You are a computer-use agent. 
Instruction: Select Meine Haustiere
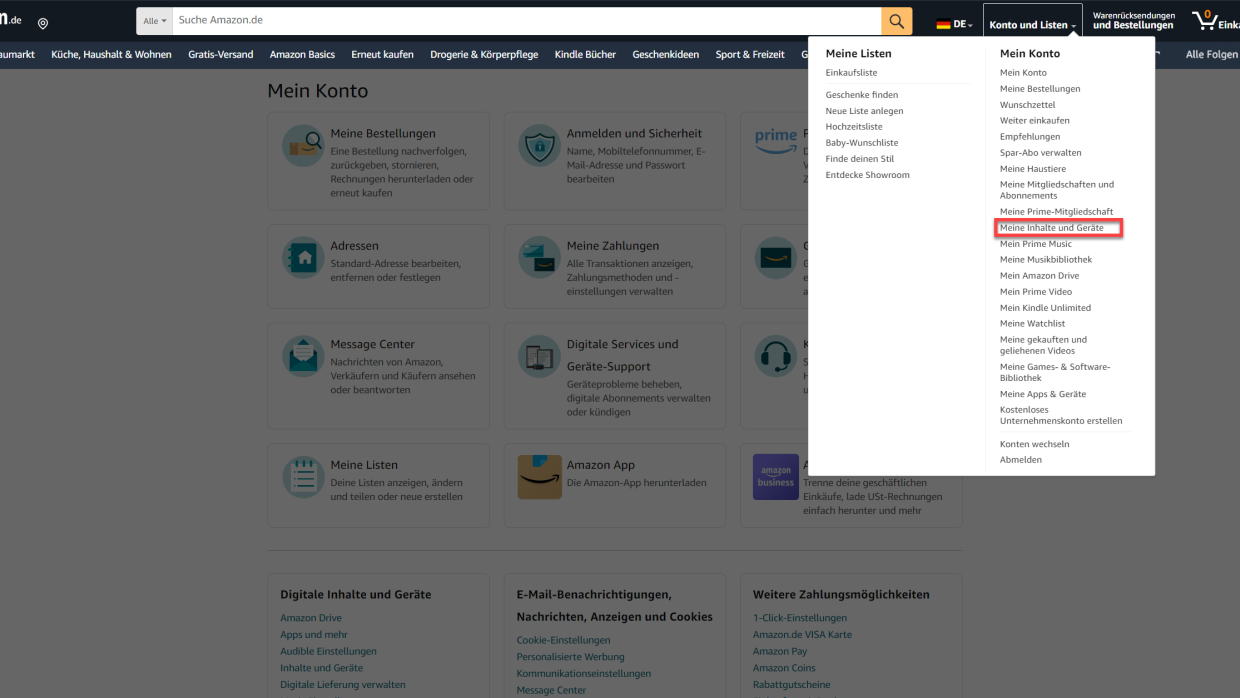tap(1033, 169)
